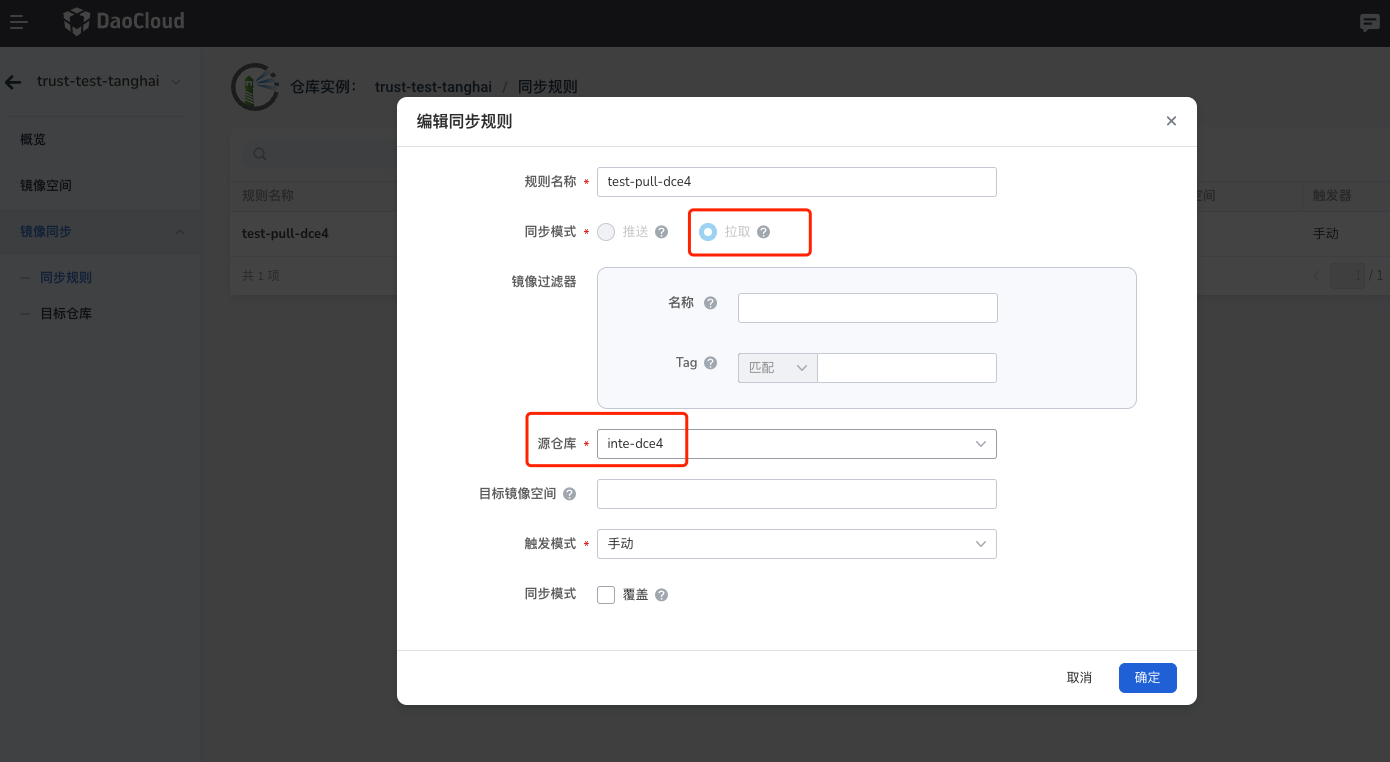Screen dimensions: 1390x762
Task: Select the 拉取 radio button
Action: tap(707, 231)
